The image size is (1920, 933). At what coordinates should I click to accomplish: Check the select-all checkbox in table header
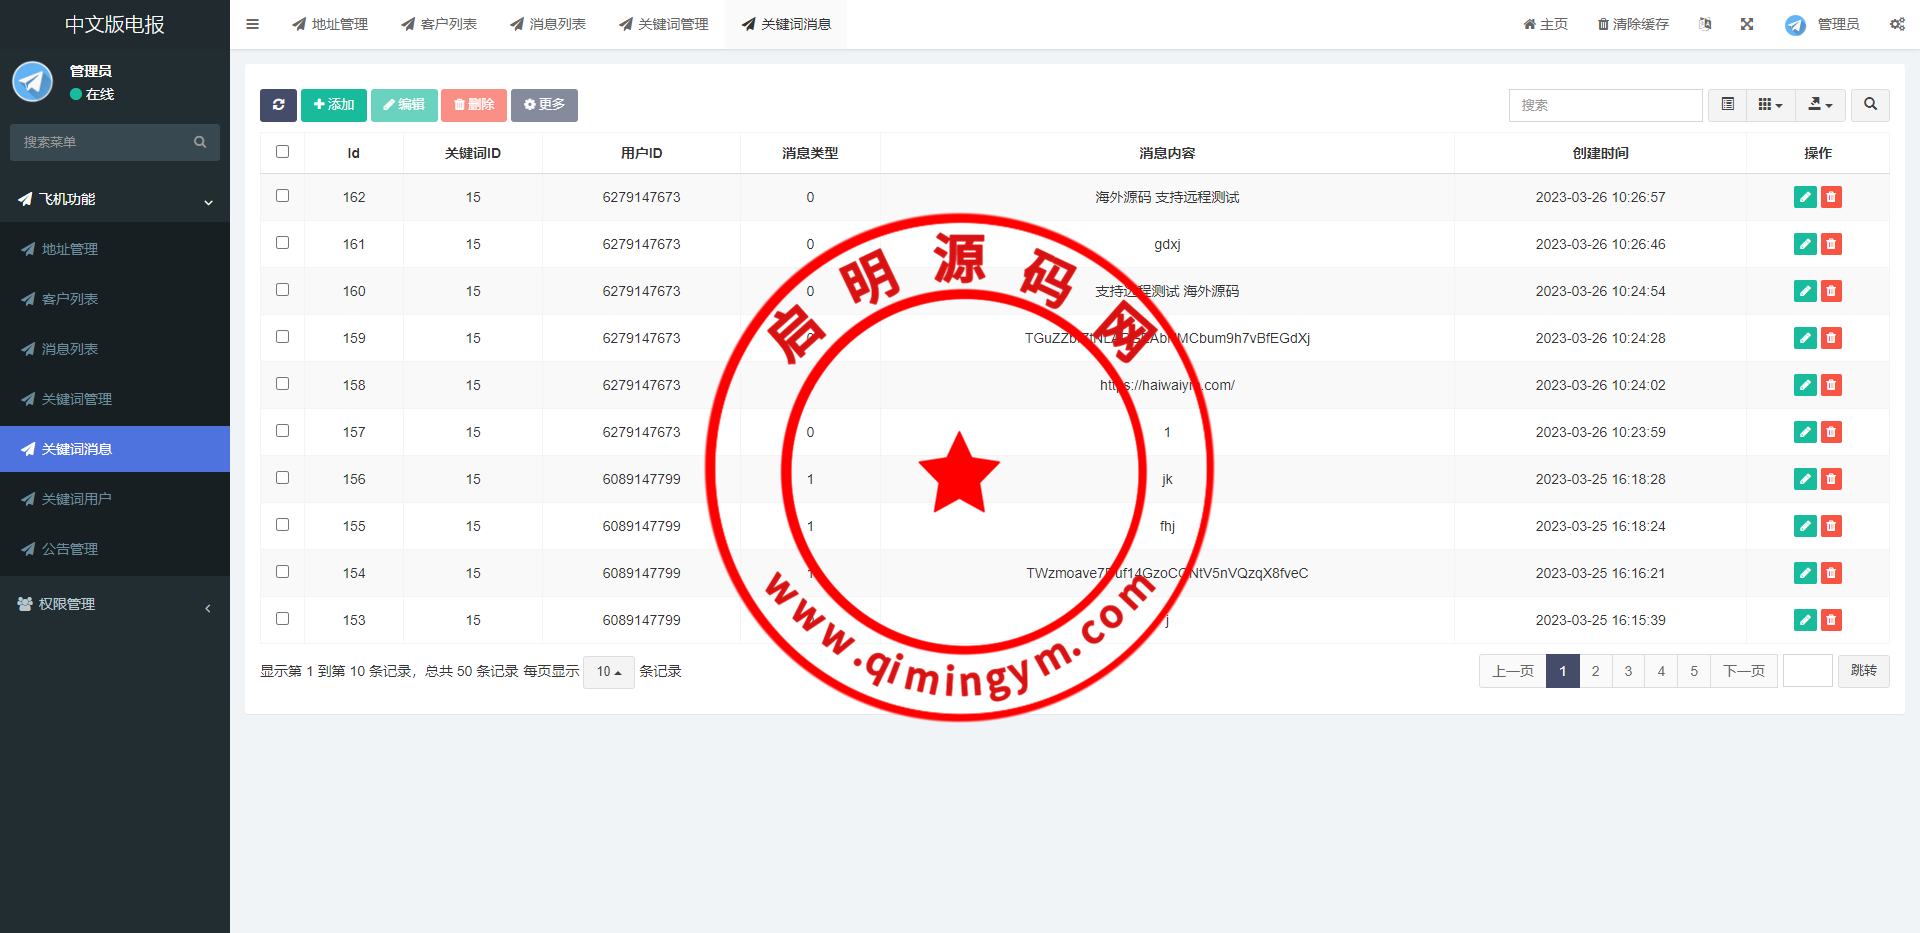click(283, 152)
